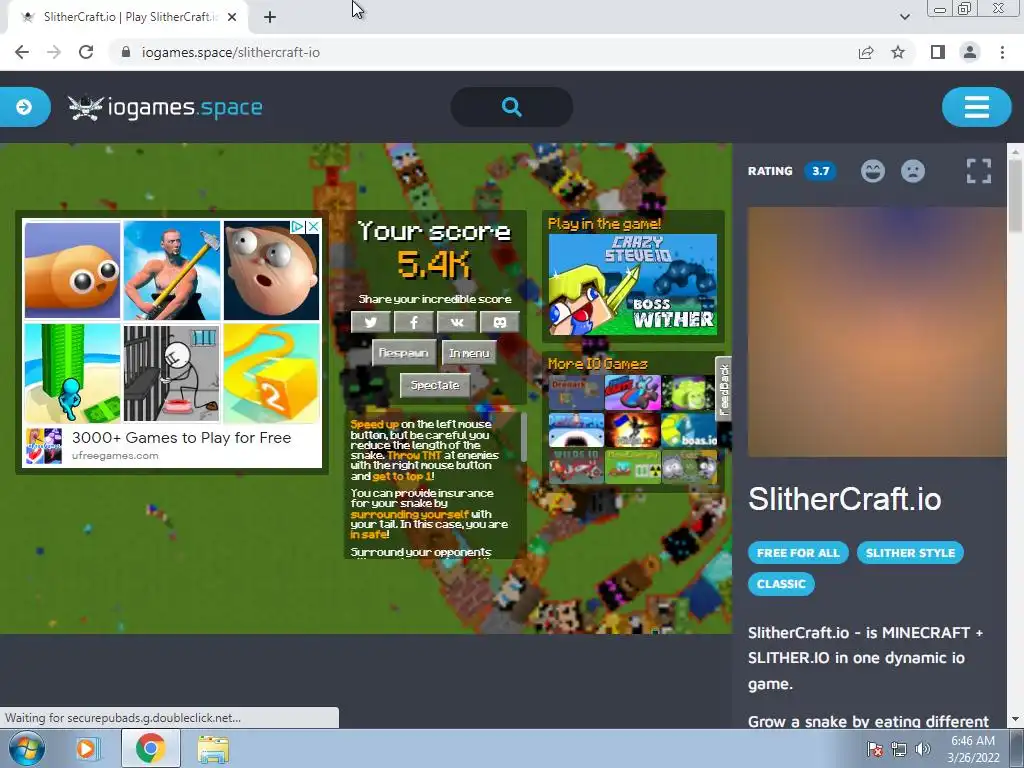This screenshot has height=768, width=1024.
Task: Click the 3.7 rating badge
Action: coord(820,171)
